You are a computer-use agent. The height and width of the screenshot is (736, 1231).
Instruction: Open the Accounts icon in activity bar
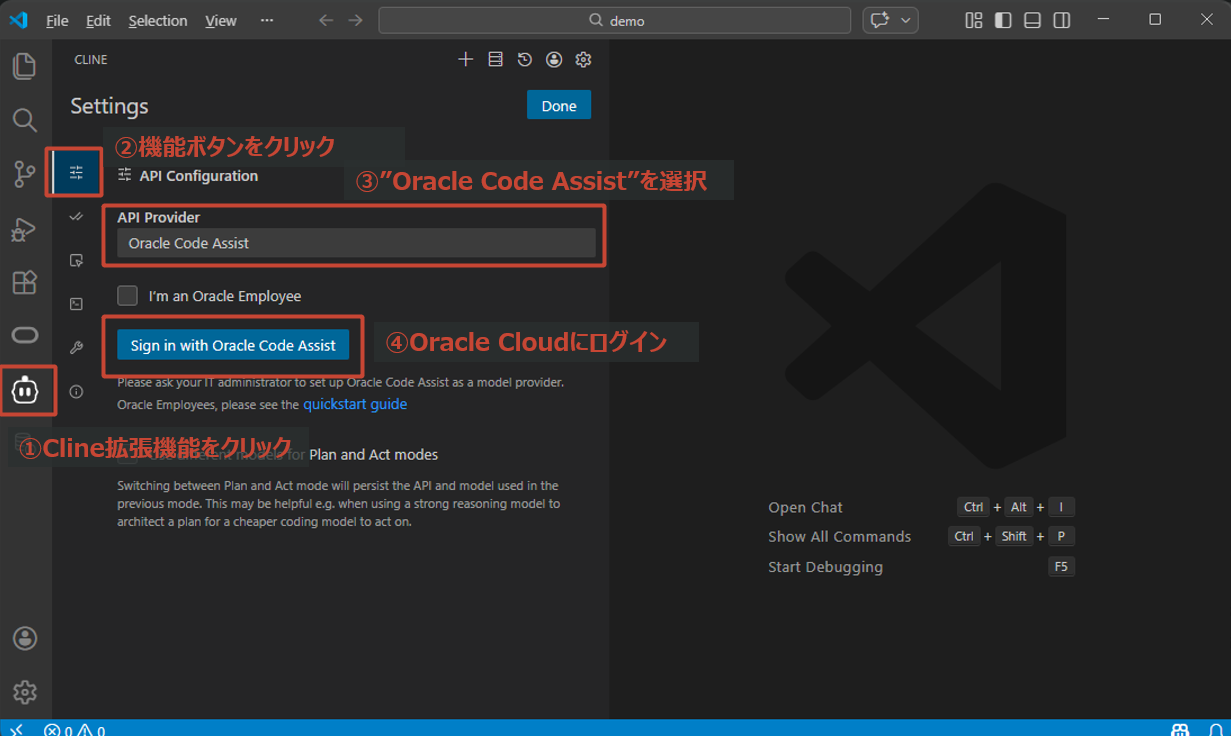click(x=25, y=638)
